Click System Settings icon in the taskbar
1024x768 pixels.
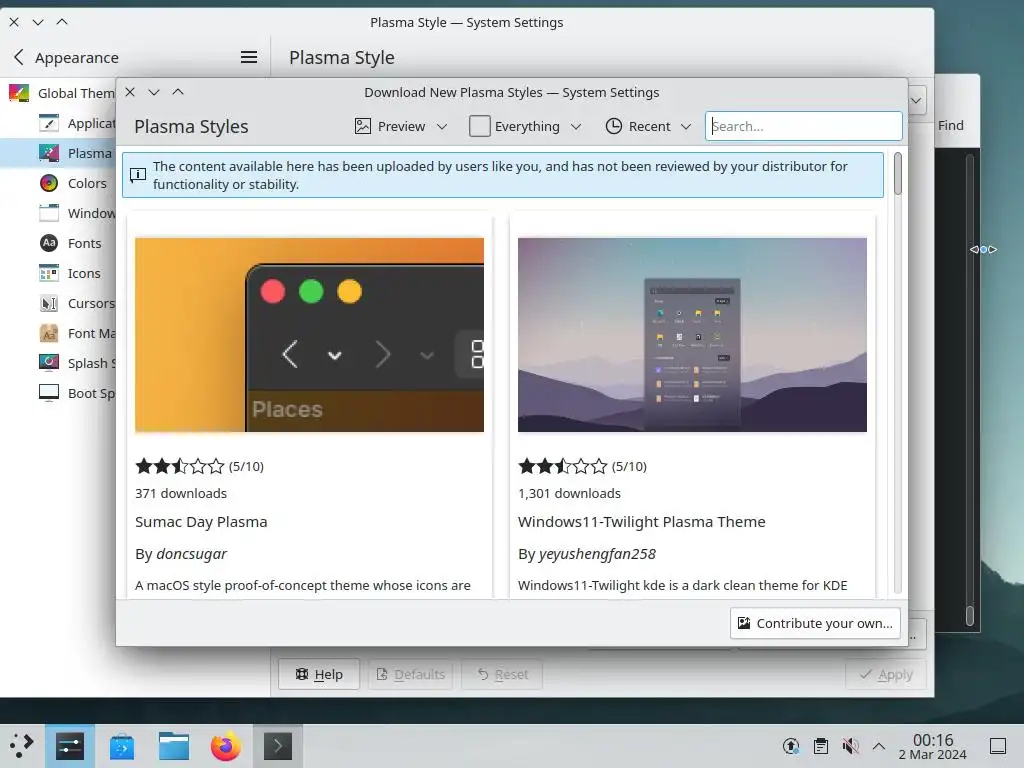click(70, 746)
